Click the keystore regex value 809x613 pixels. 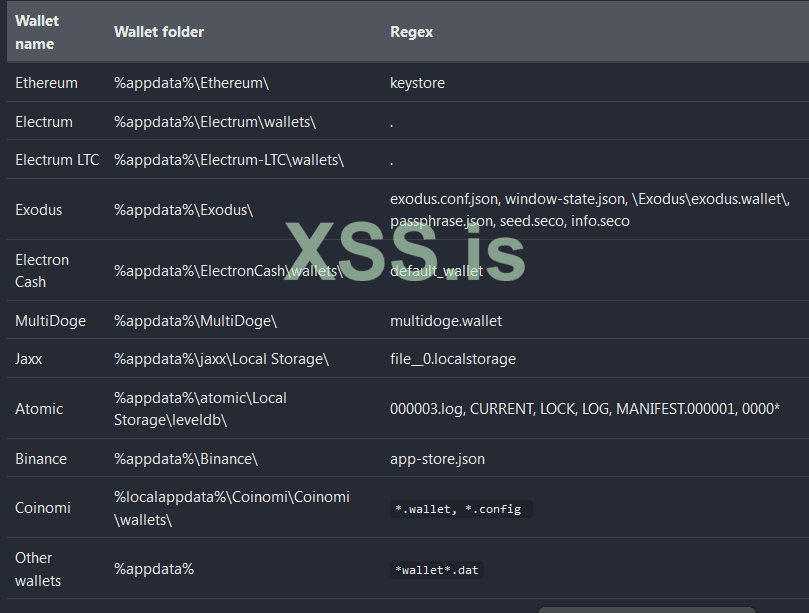tap(417, 83)
